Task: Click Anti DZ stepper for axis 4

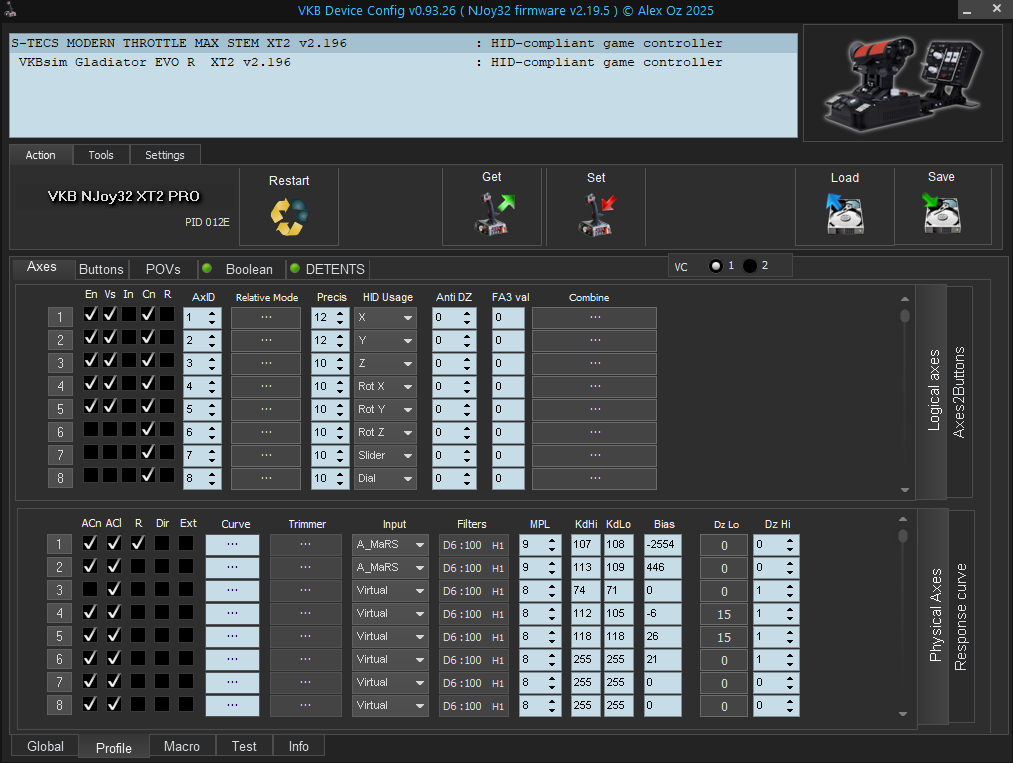Action: (x=467, y=386)
